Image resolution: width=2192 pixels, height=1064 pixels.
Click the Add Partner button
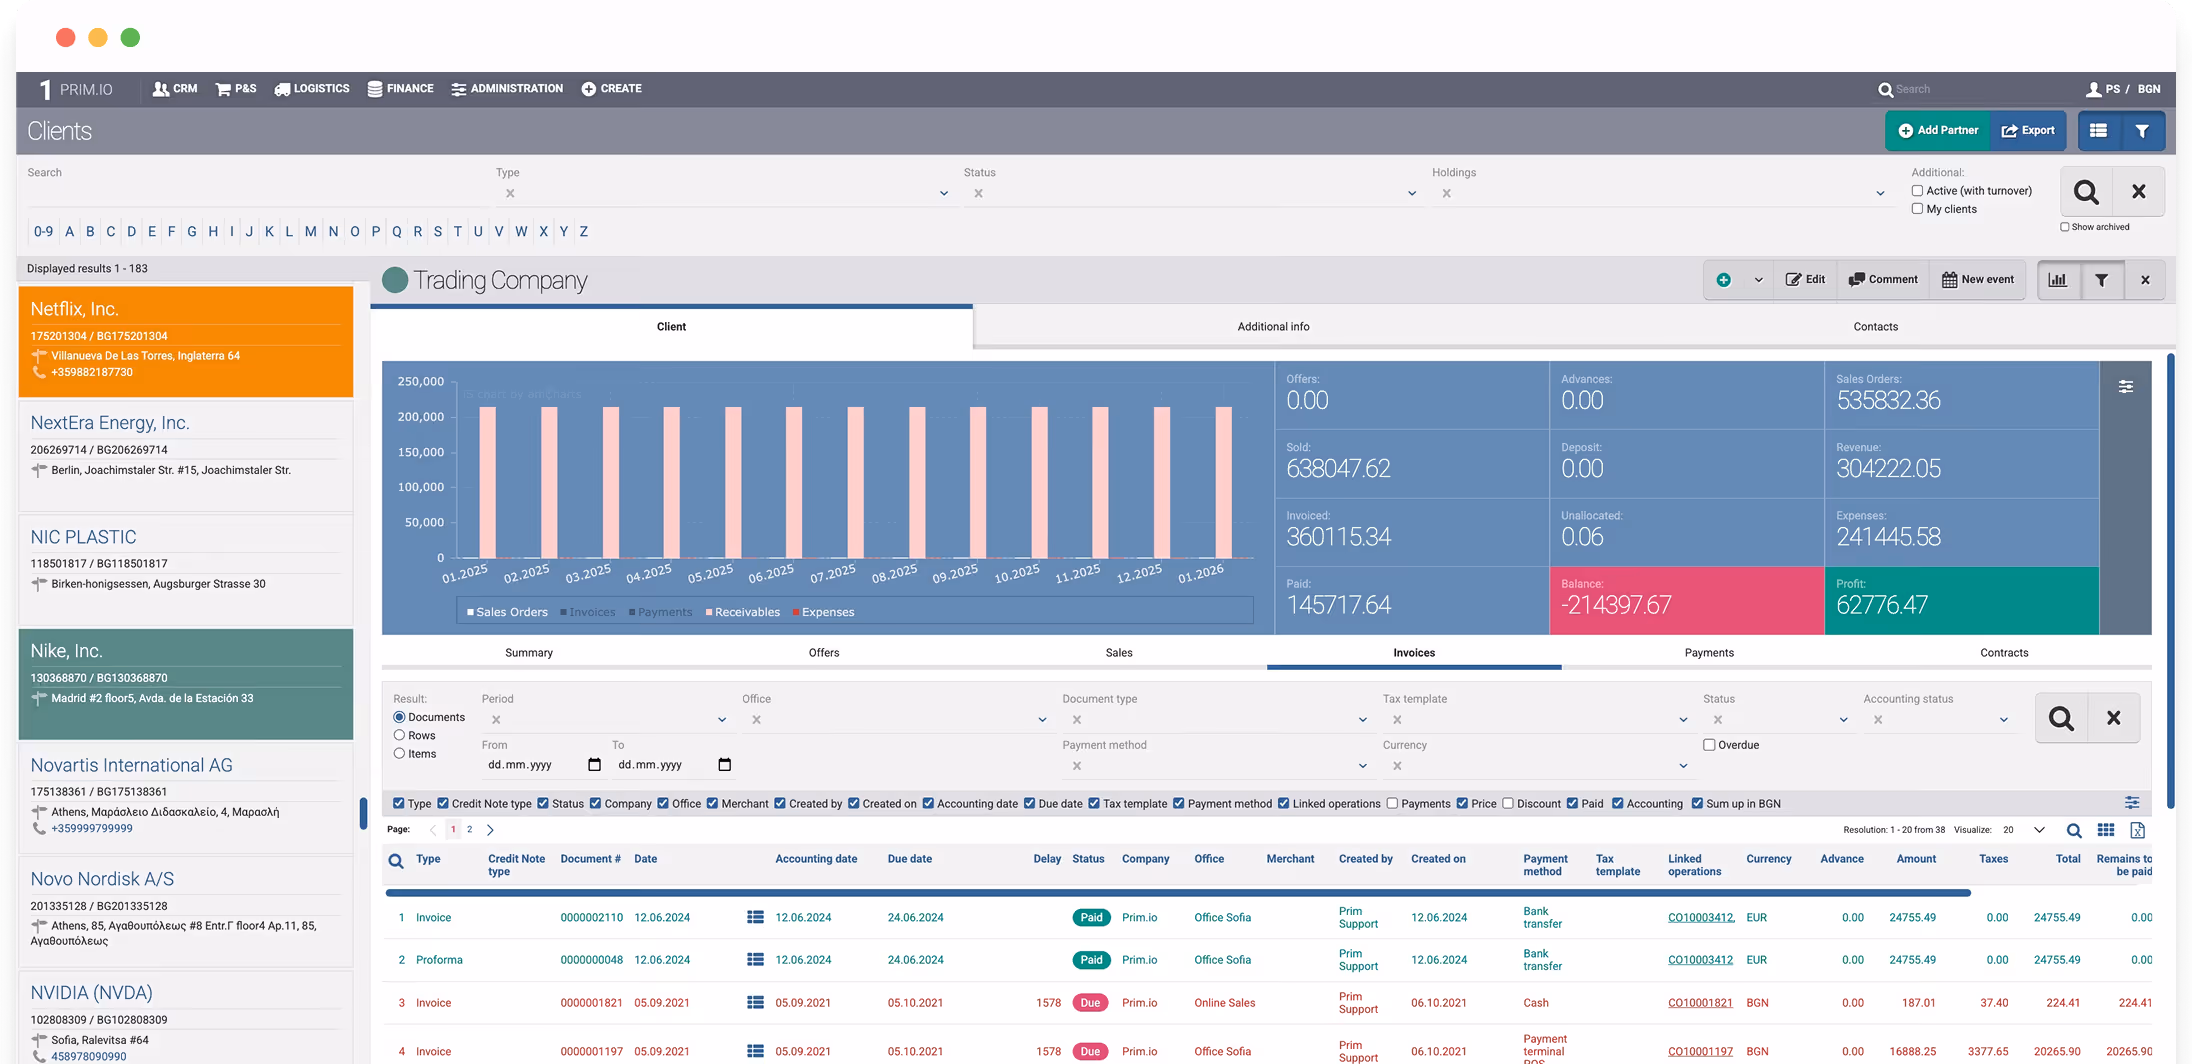point(1938,131)
